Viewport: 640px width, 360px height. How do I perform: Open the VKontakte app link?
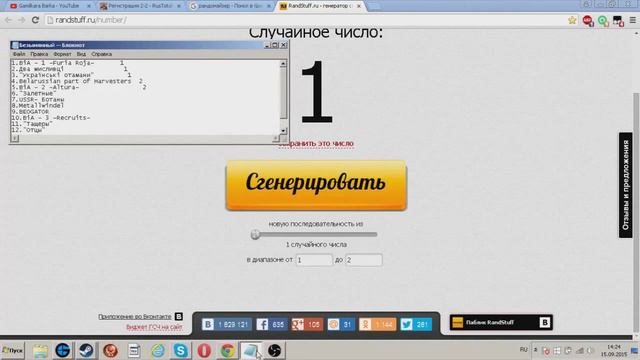[x=135, y=316]
